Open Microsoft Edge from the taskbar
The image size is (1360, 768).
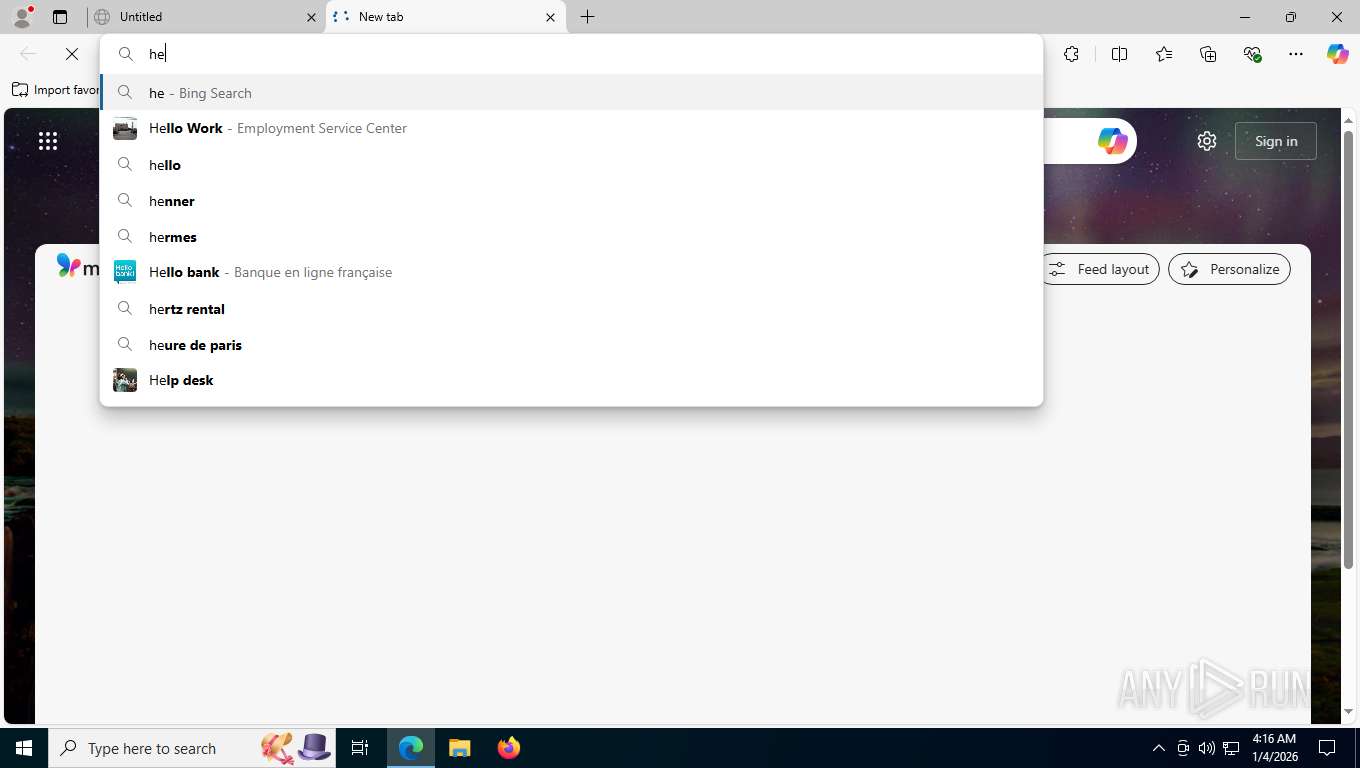pos(411,748)
